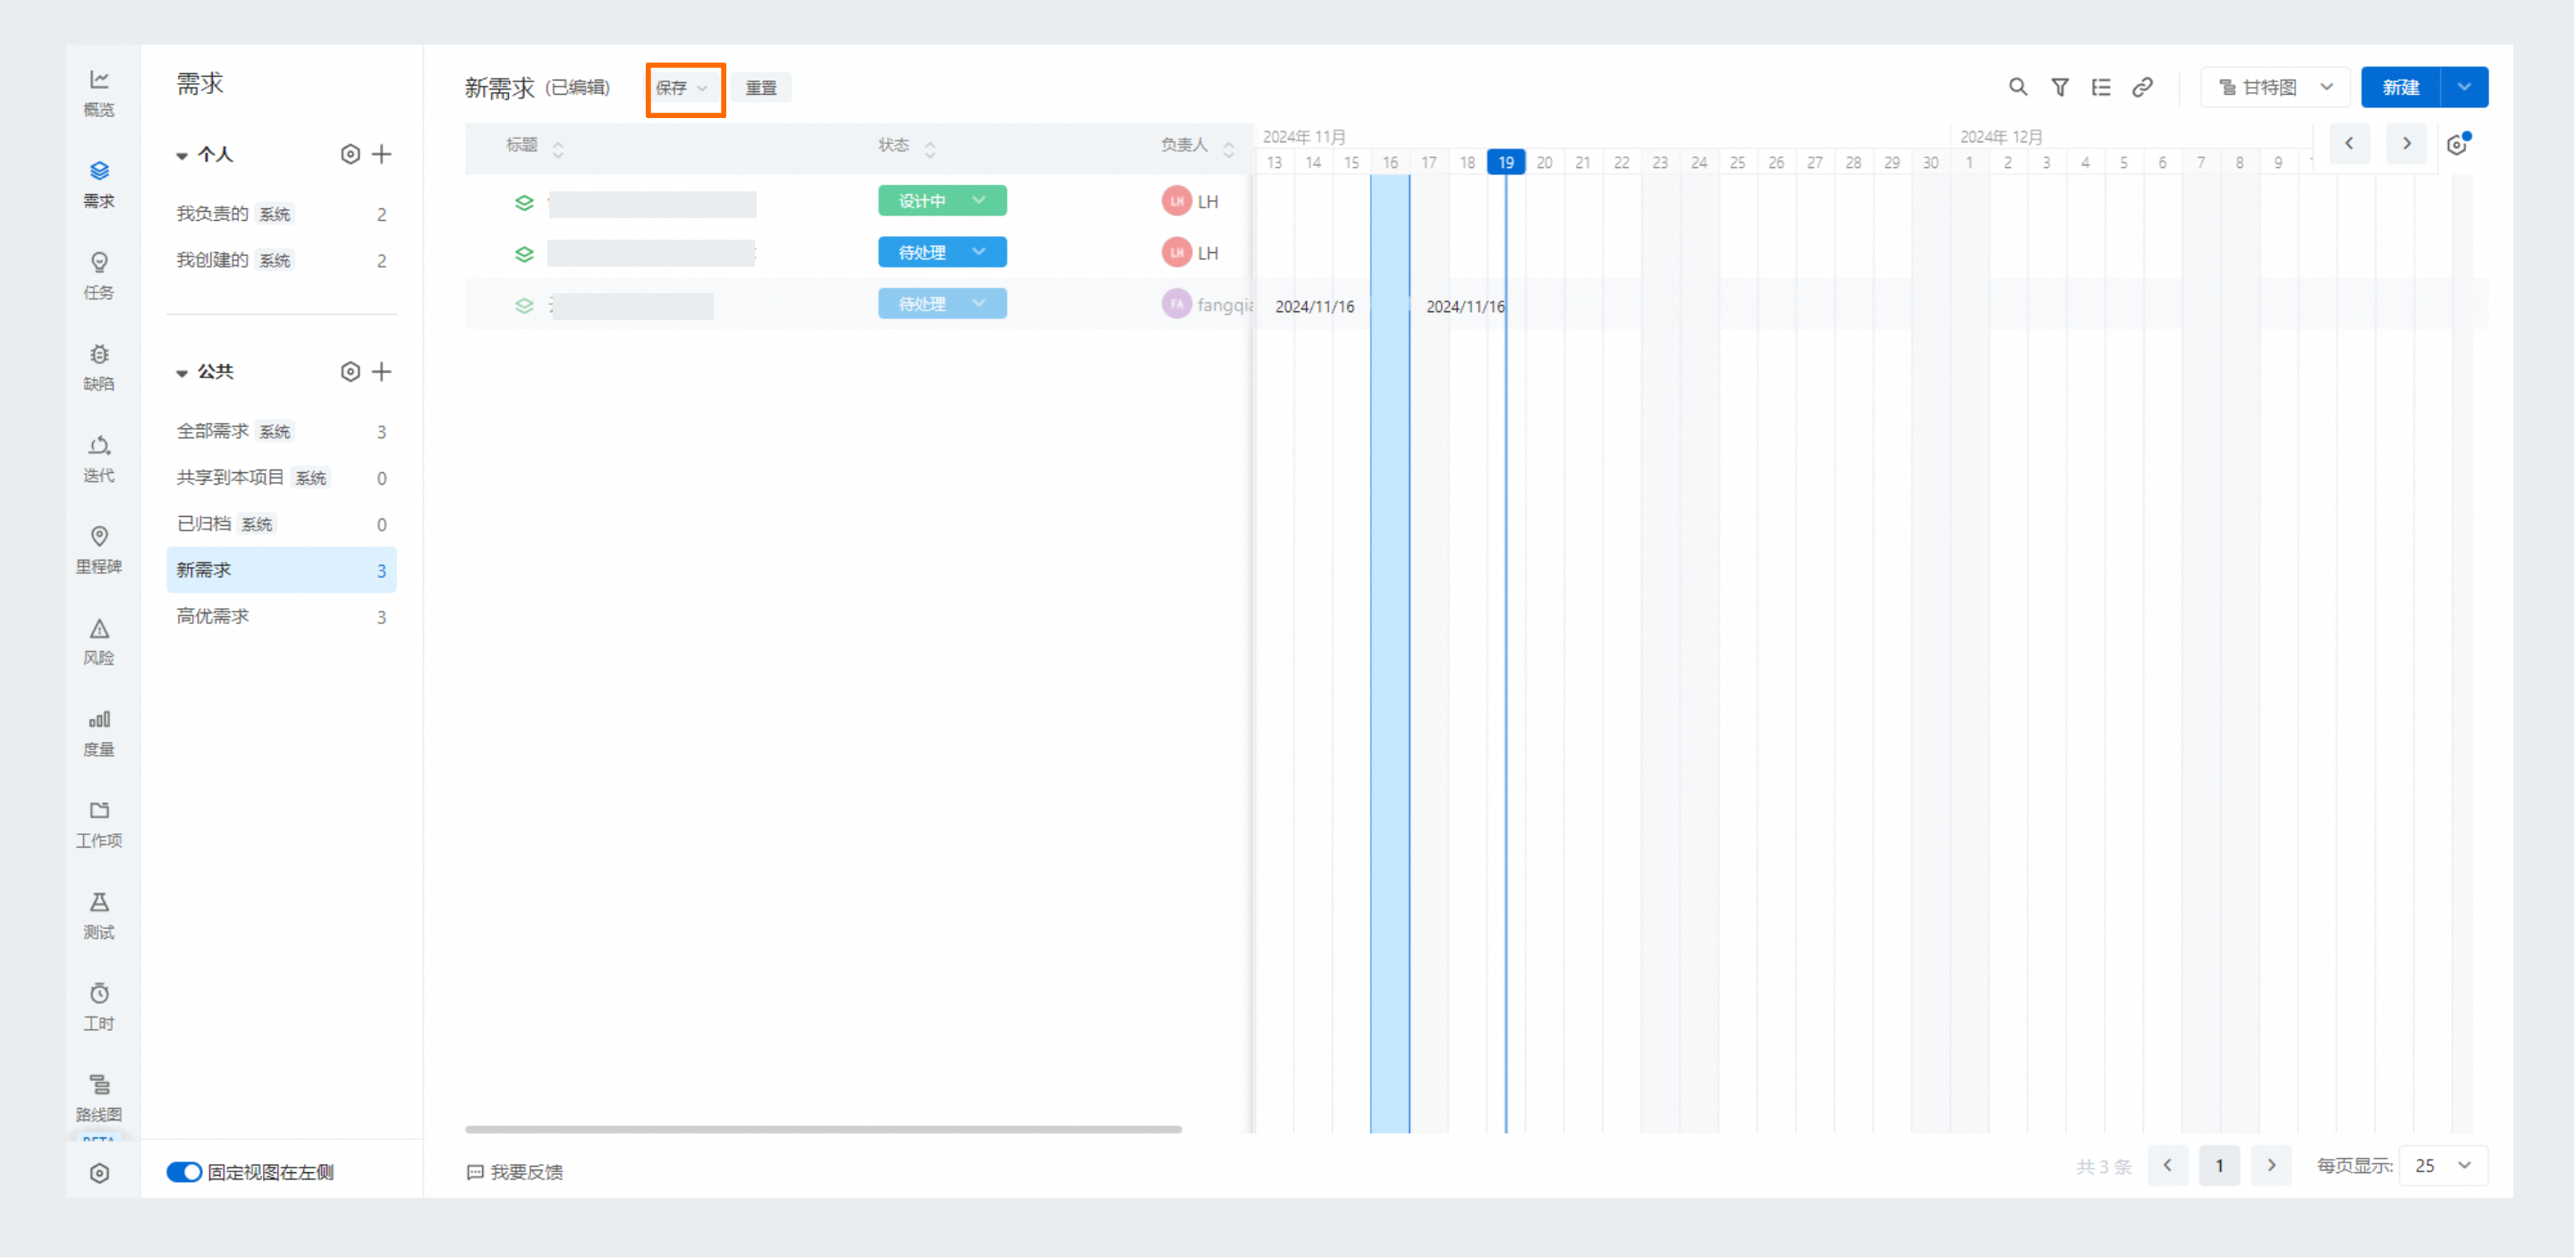Toggle 固定视图在左侧 switch

pyautogui.click(x=184, y=1173)
